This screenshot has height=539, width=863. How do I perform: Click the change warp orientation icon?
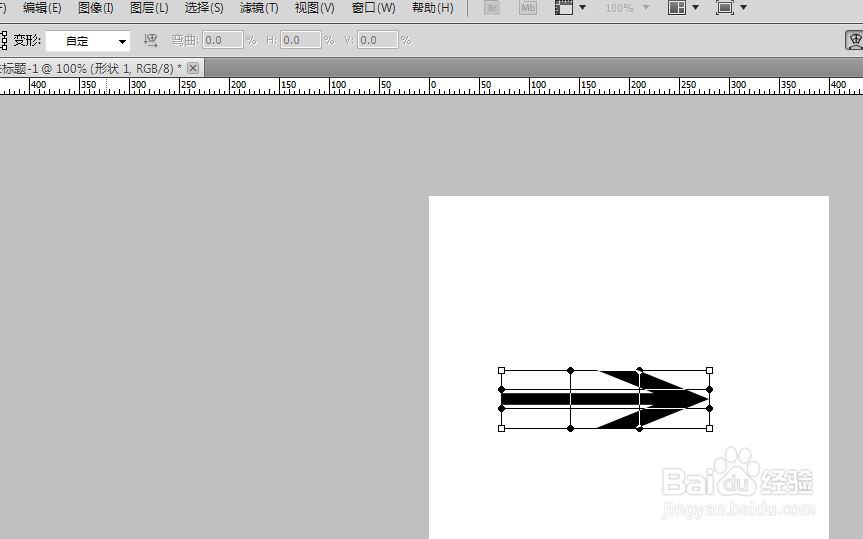point(150,40)
